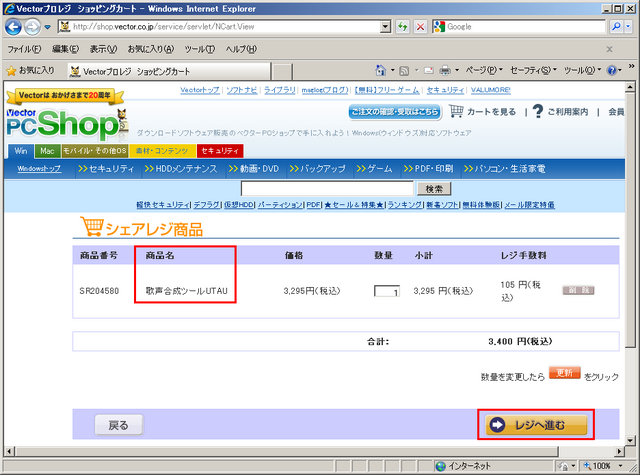Select the モバイル・その他OS tab

click(95, 151)
